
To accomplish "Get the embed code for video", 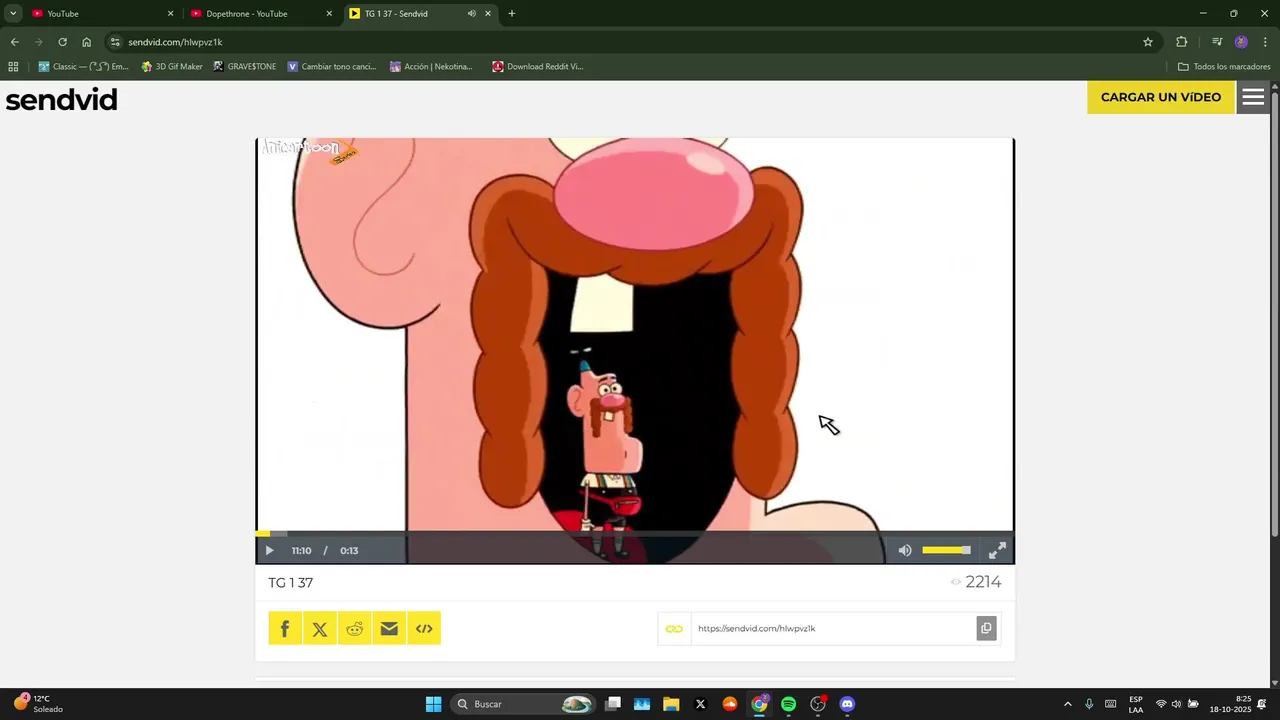I will coord(424,628).
